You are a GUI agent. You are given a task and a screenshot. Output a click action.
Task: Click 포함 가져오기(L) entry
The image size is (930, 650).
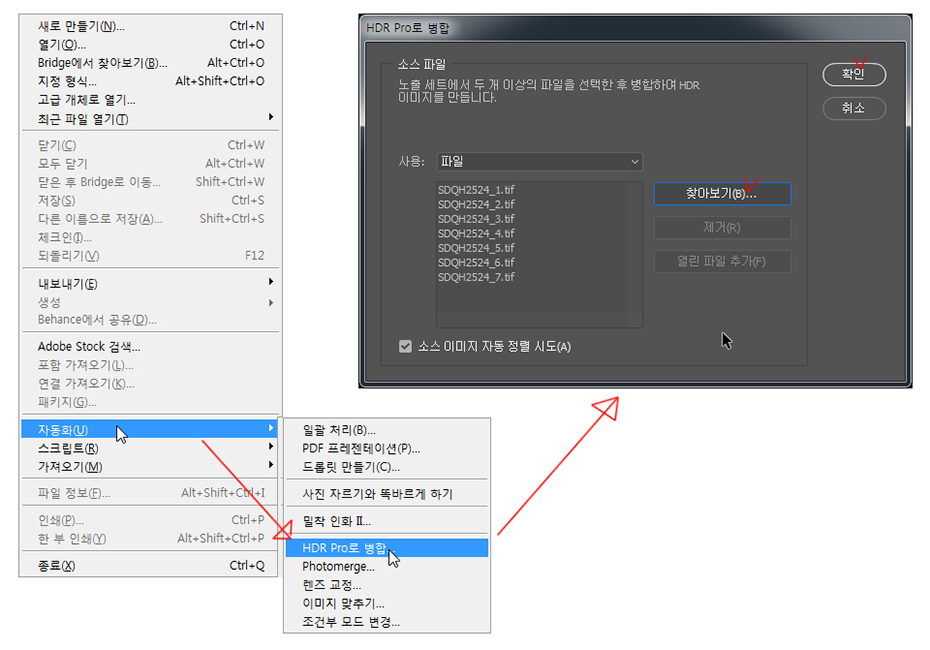pyautogui.click(x=151, y=365)
